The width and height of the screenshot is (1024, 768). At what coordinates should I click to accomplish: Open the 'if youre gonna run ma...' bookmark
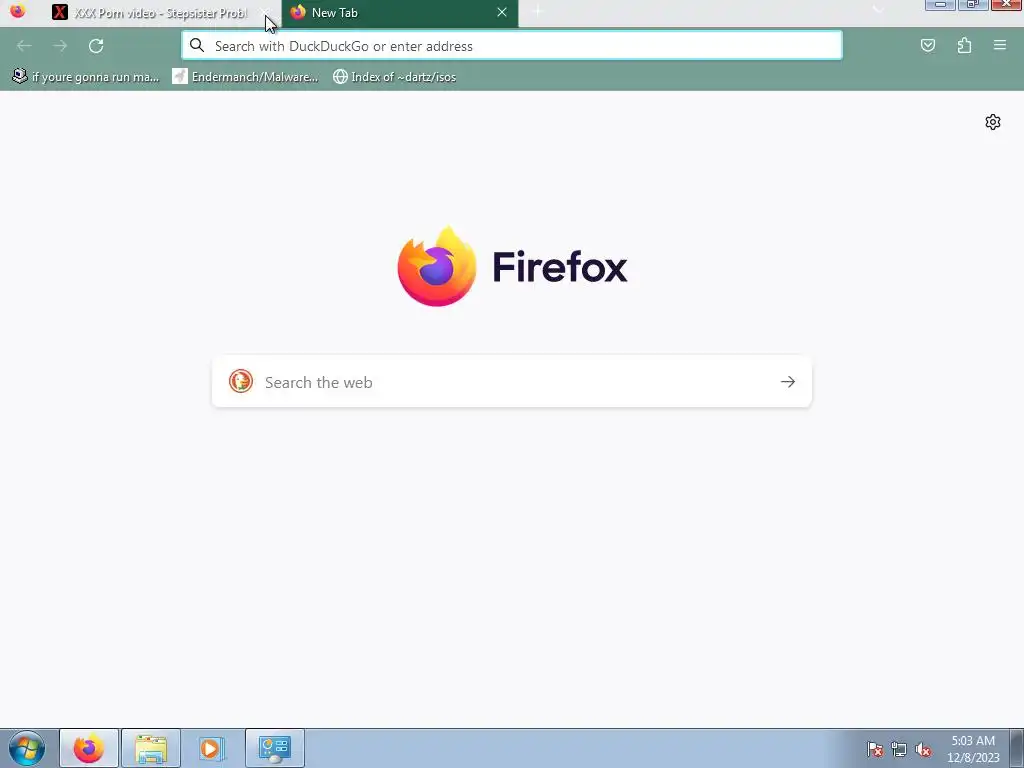86,76
